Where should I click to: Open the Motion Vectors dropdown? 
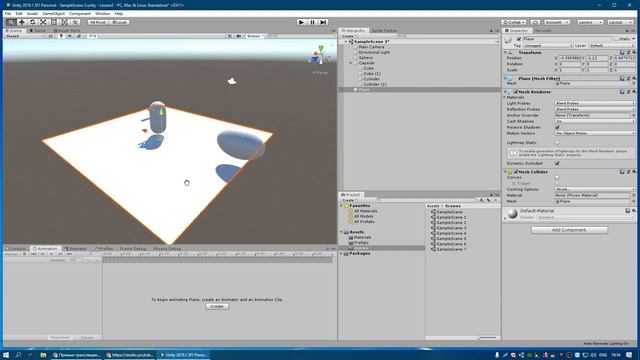[595, 133]
